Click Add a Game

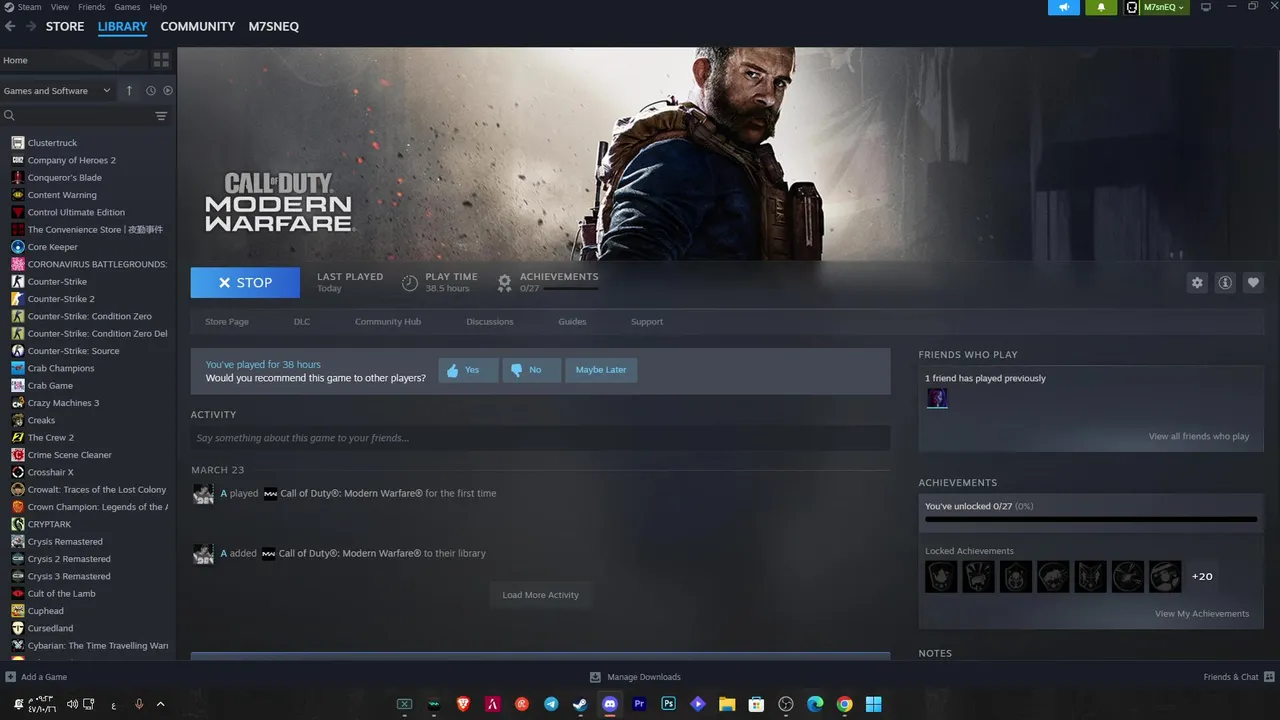[35, 677]
